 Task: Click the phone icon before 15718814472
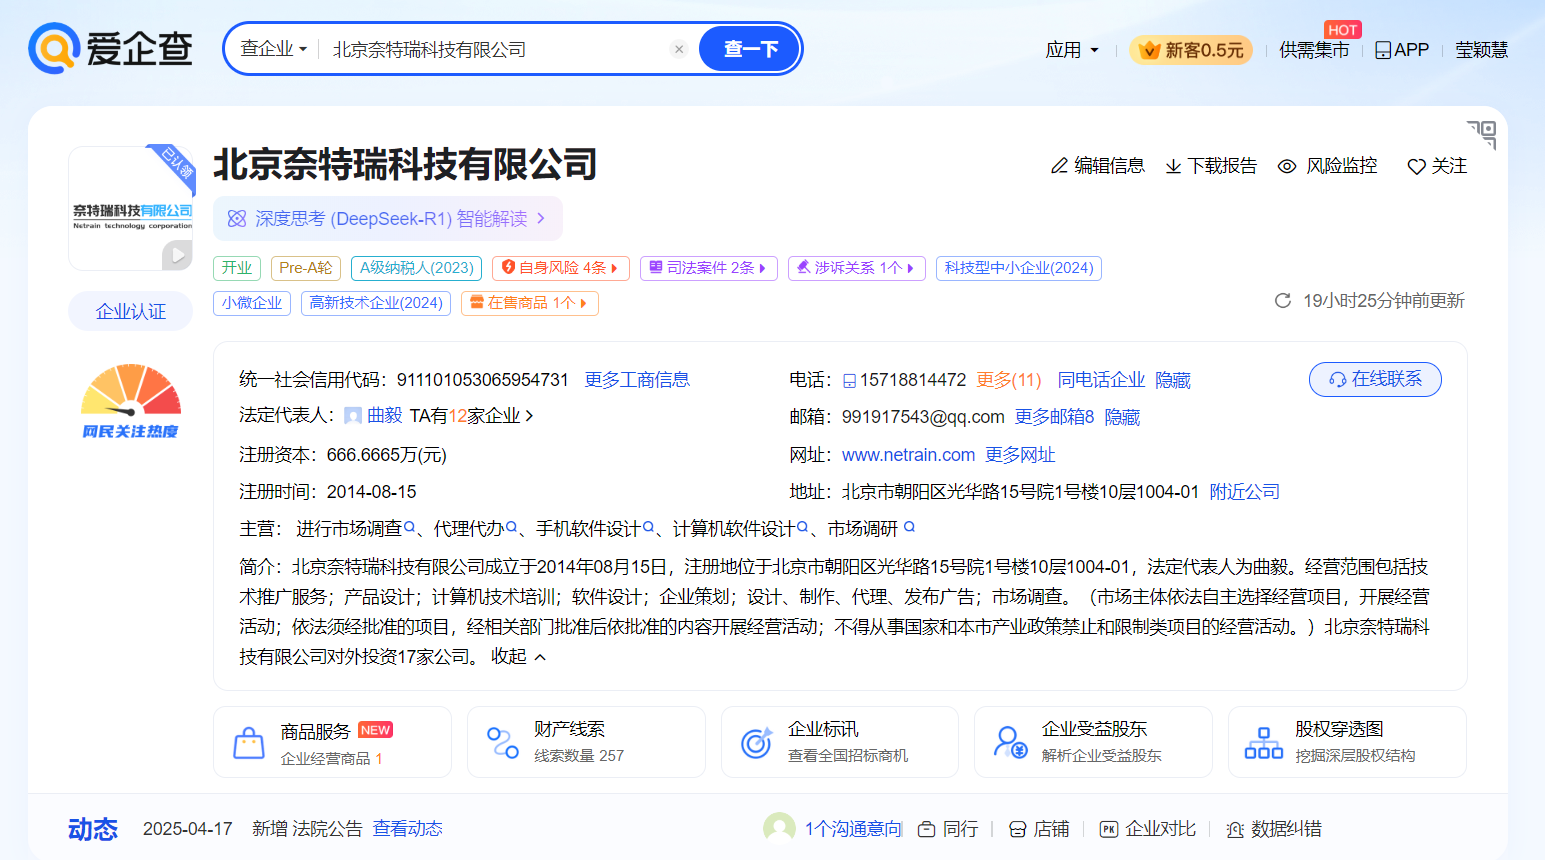(x=849, y=381)
